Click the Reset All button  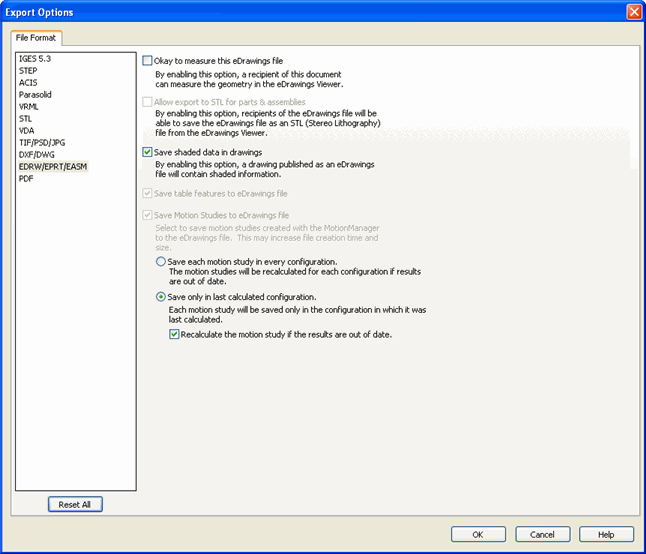click(75, 505)
